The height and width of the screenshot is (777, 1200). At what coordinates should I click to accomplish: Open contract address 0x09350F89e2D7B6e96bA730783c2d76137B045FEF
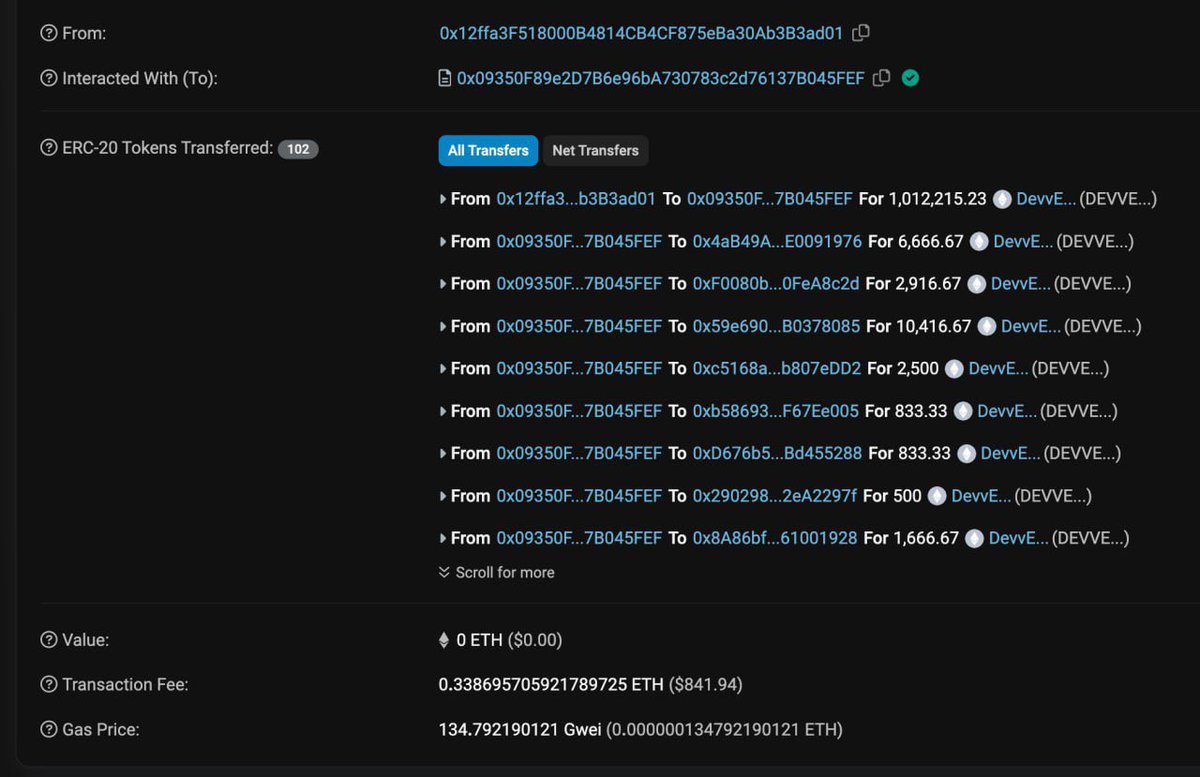tap(660, 78)
